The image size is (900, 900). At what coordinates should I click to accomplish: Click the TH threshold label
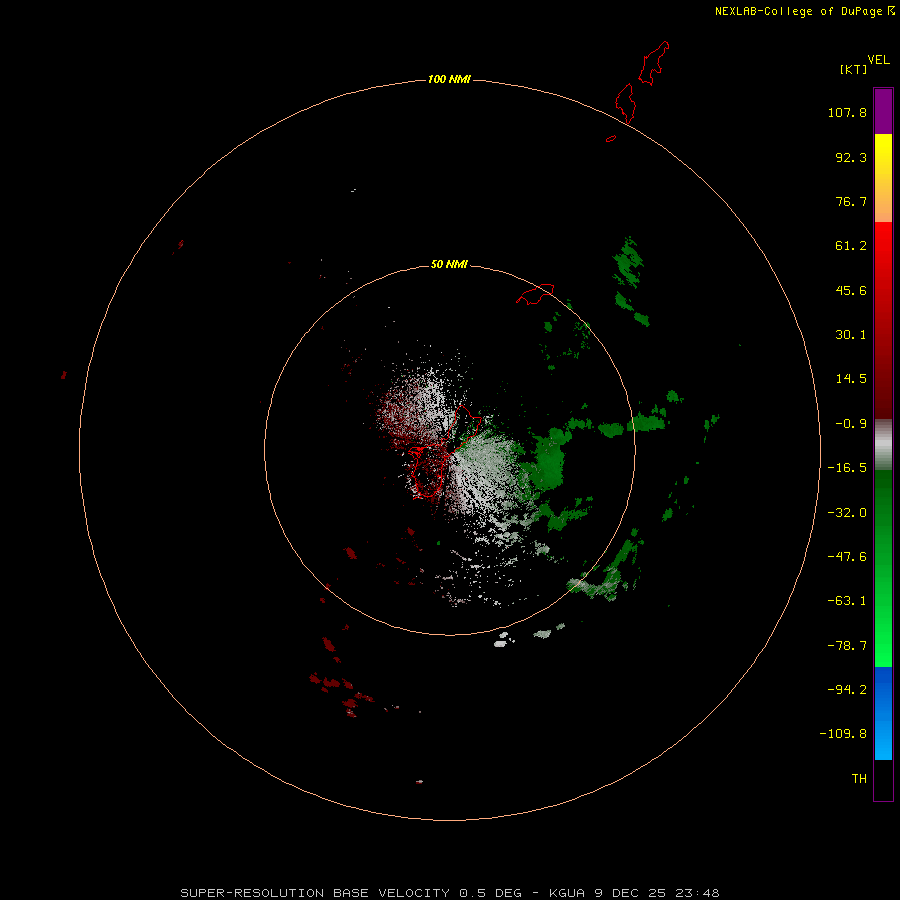pyautogui.click(x=859, y=779)
